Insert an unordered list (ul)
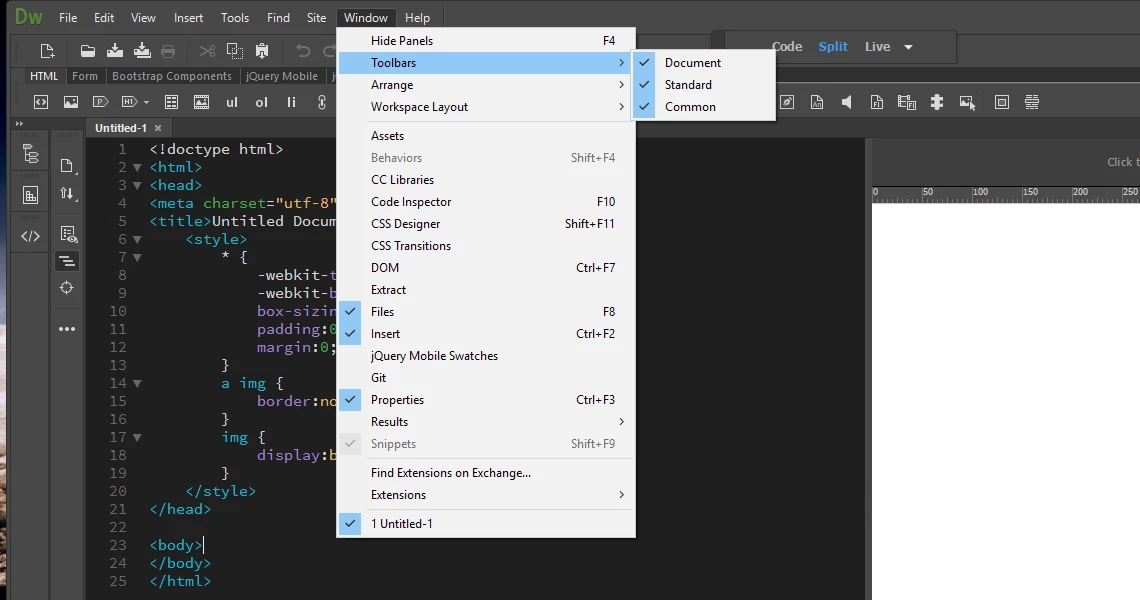1140x600 pixels. point(232,103)
